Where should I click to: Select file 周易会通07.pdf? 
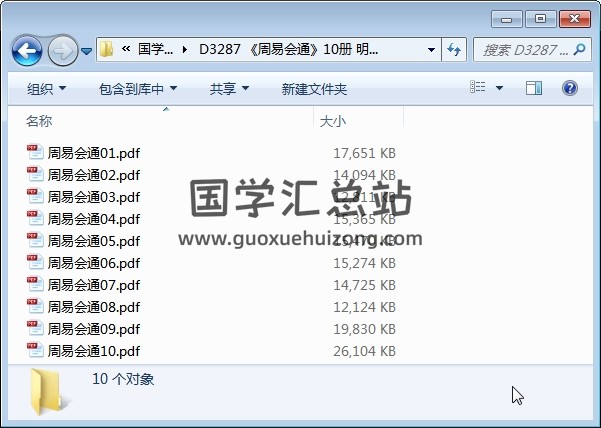(x=94, y=285)
